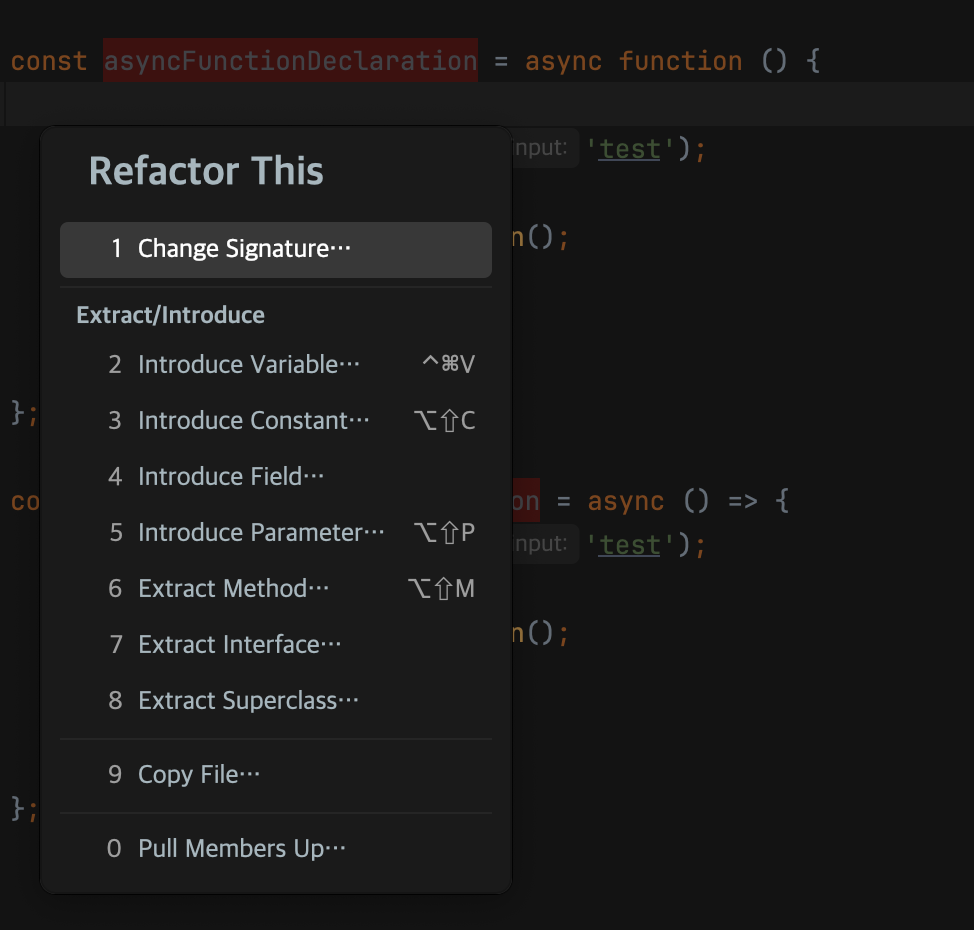Choose Introduce Parameter refactoring
974x930 pixels.
[260, 533]
